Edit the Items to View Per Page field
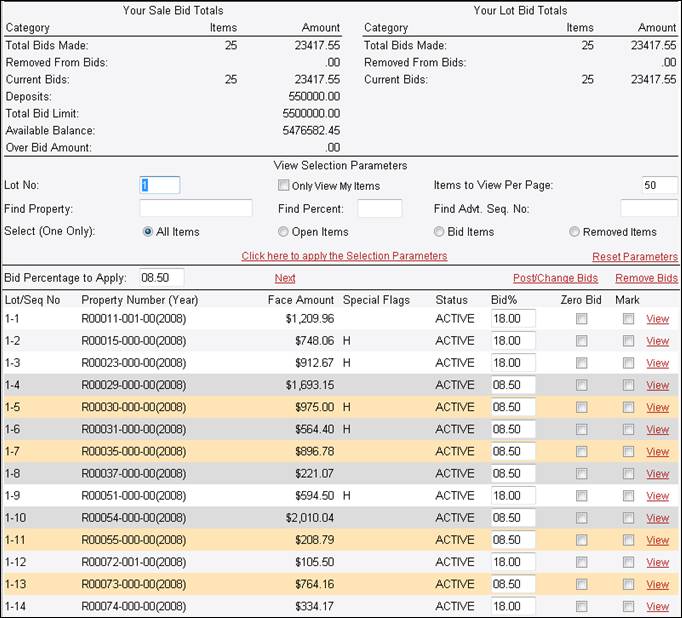The height and width of the screenshot is (618, 682). [658, 185]
